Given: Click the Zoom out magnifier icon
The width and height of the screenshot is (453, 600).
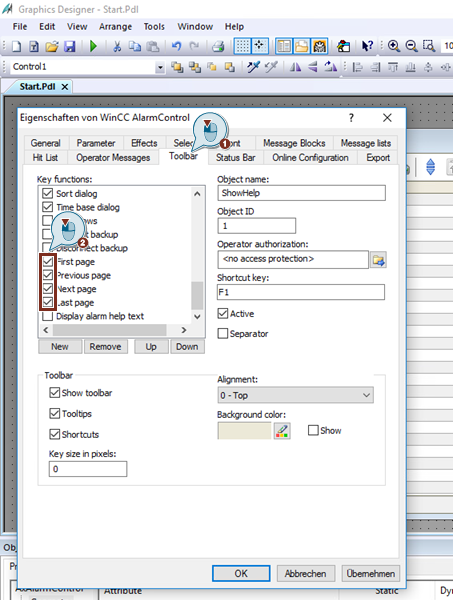Looking at the screenshot, I should tap(411, 46).
